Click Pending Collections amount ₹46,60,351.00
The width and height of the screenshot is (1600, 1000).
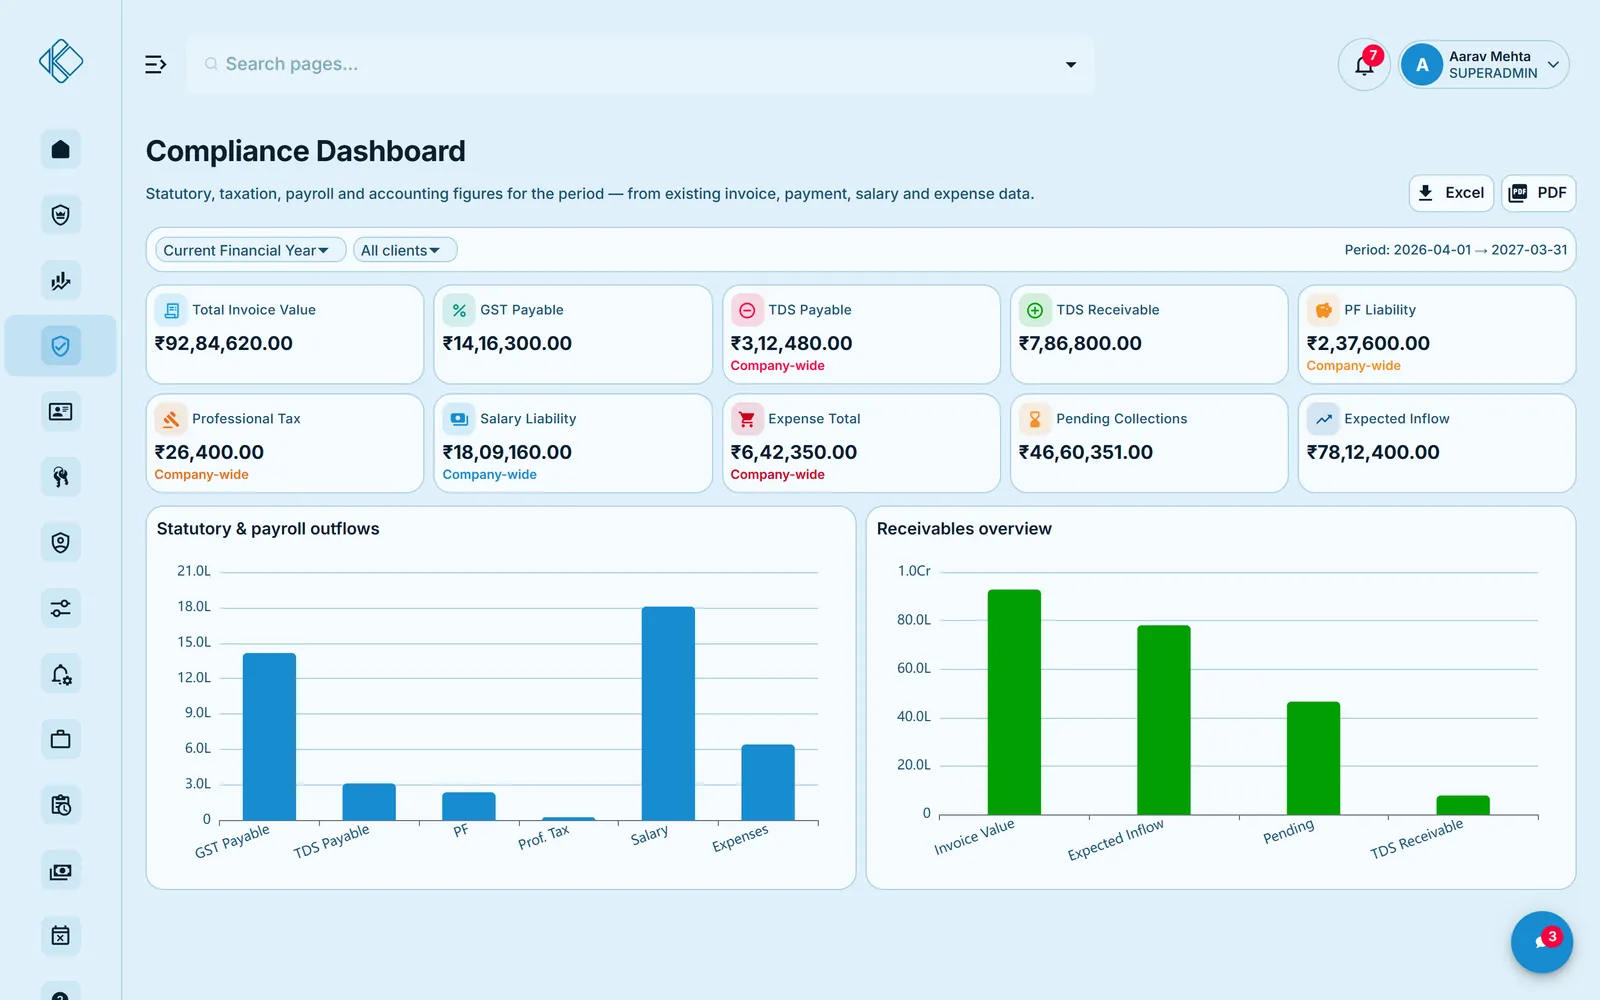click(x=1085, y=452)
